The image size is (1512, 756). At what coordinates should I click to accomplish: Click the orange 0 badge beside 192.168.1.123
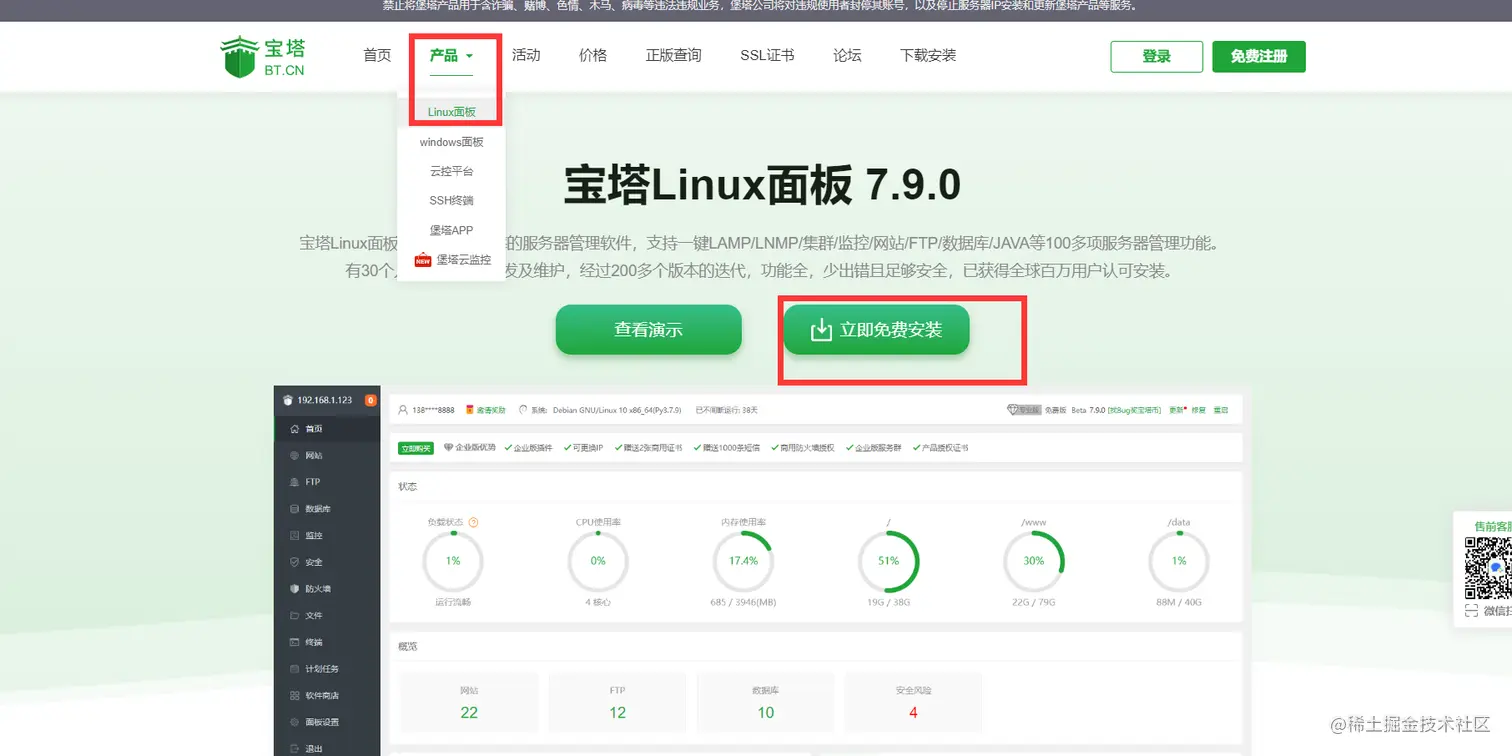tap(370, 400)
